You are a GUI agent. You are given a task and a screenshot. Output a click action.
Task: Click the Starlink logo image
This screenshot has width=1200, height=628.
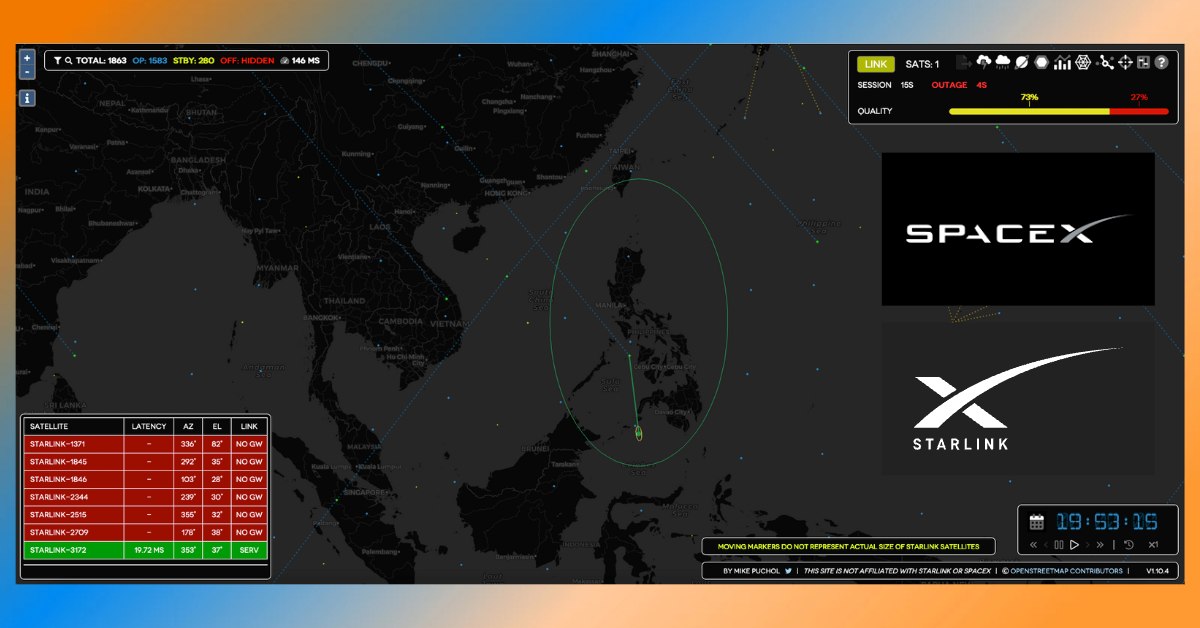point(1018,399)
